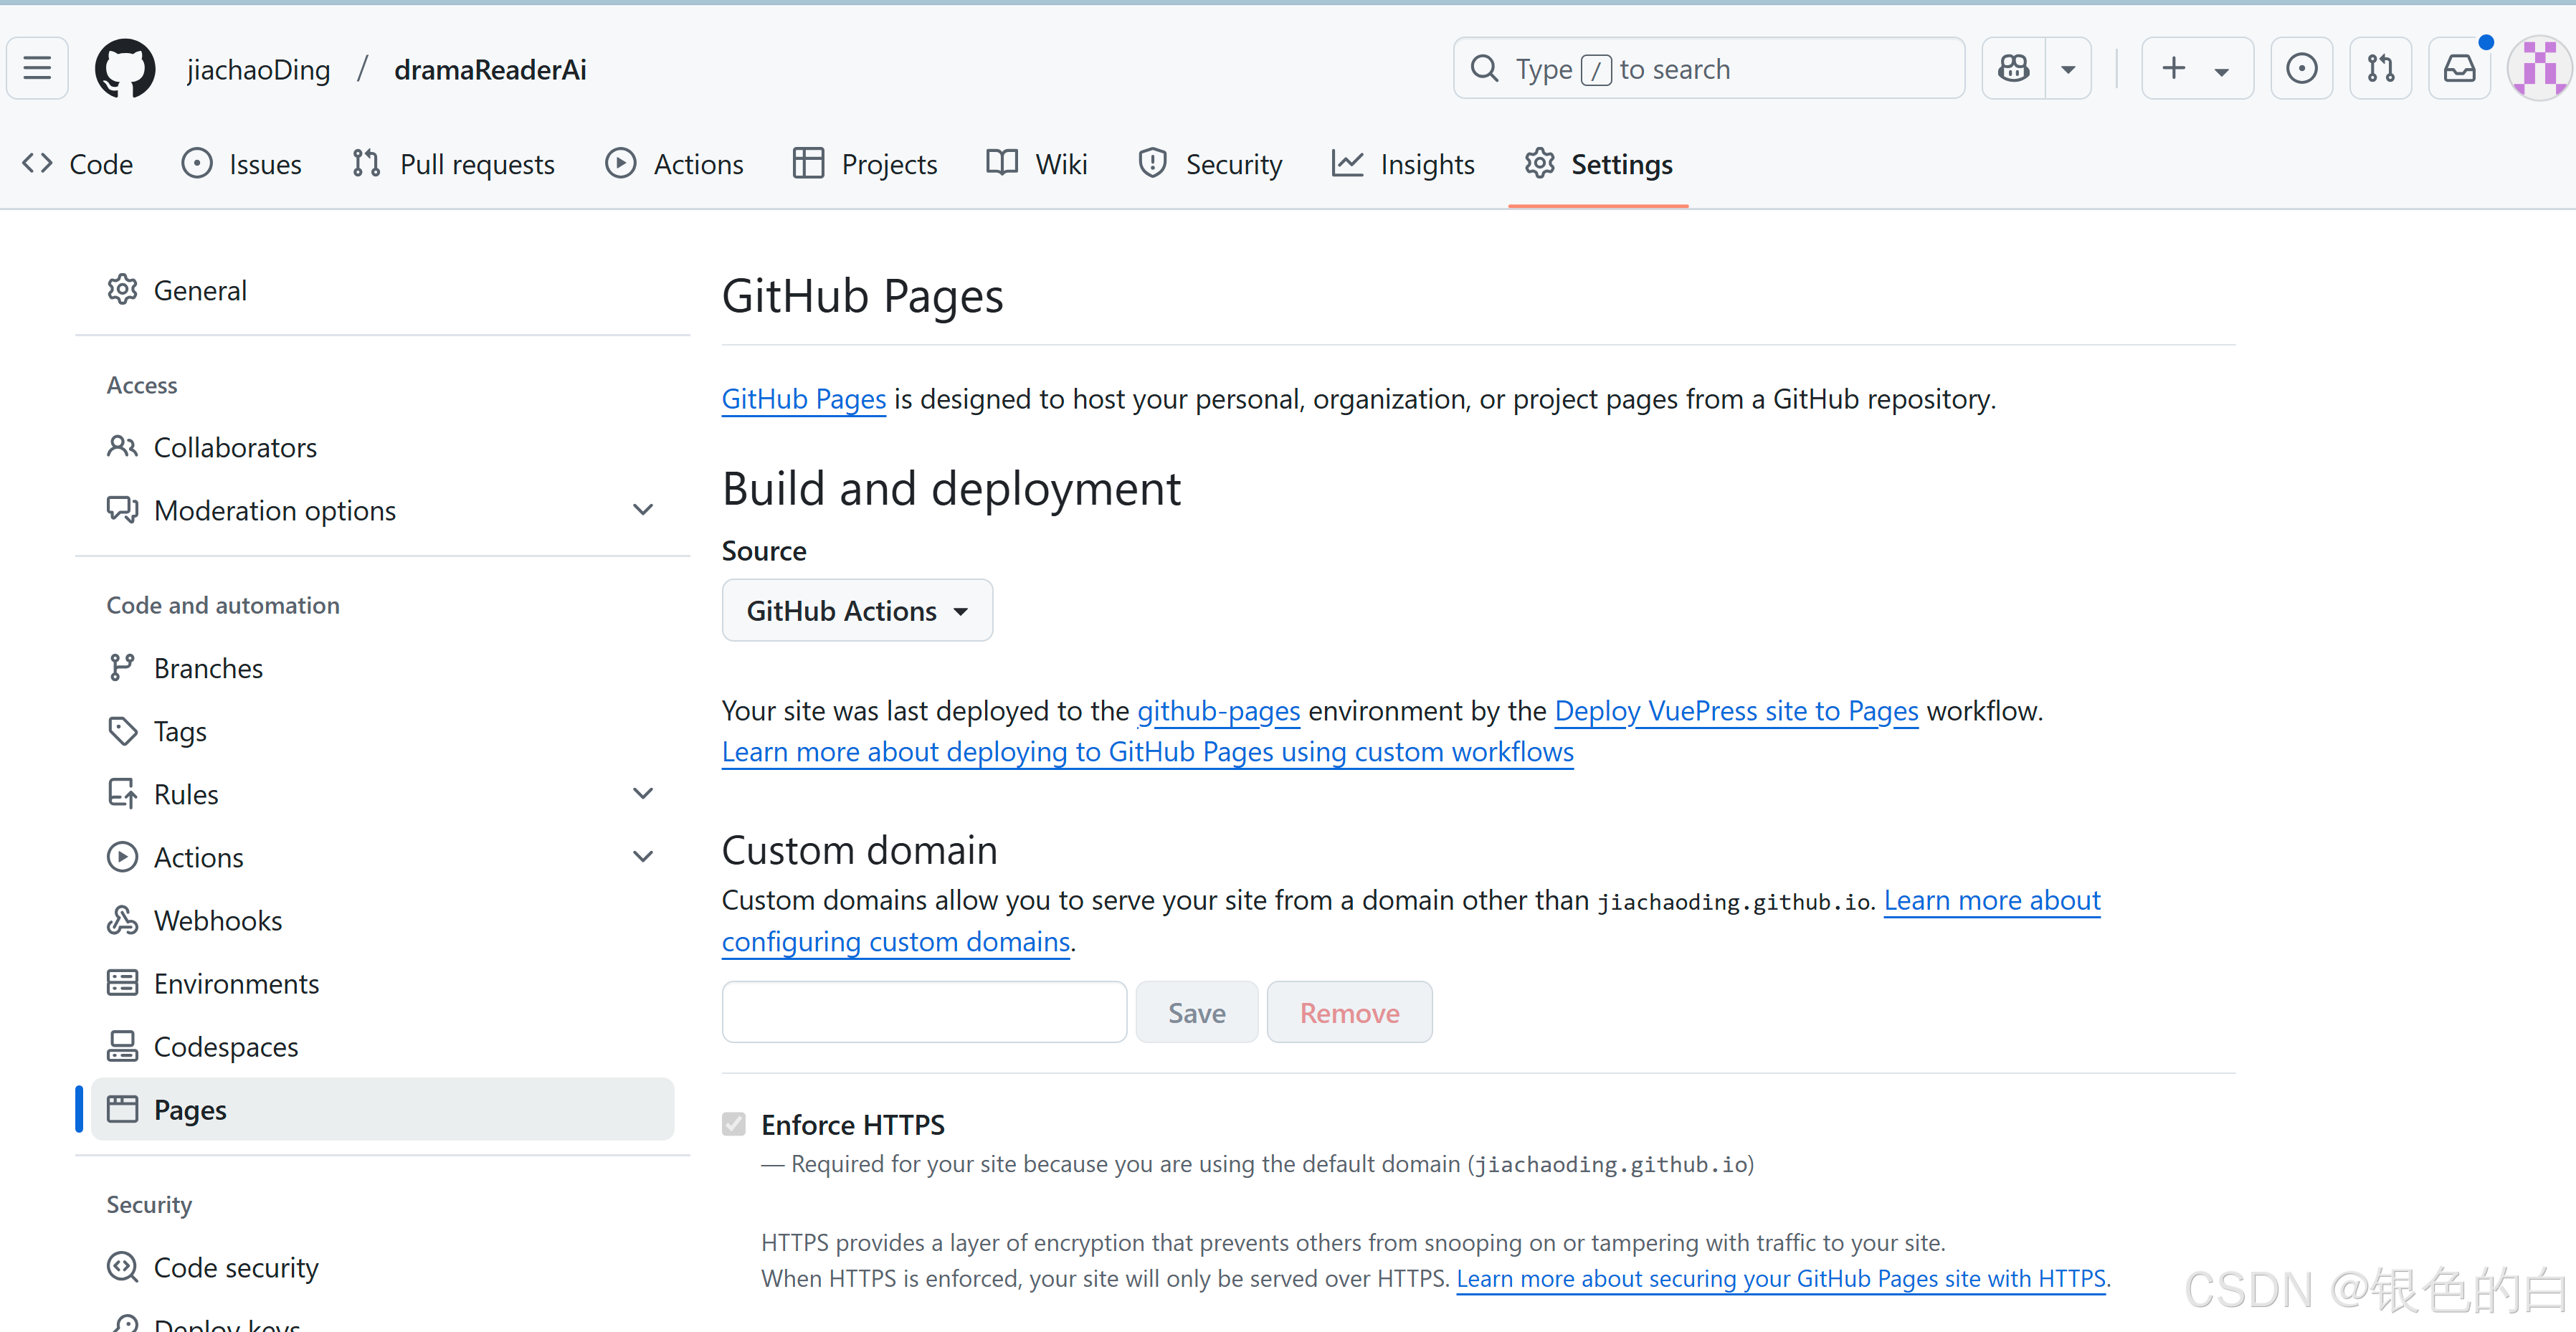Viewport: 2576px width, 1332px height.
Task: Open the Copilot dropdown arrow
Action: pos(2068,68)
